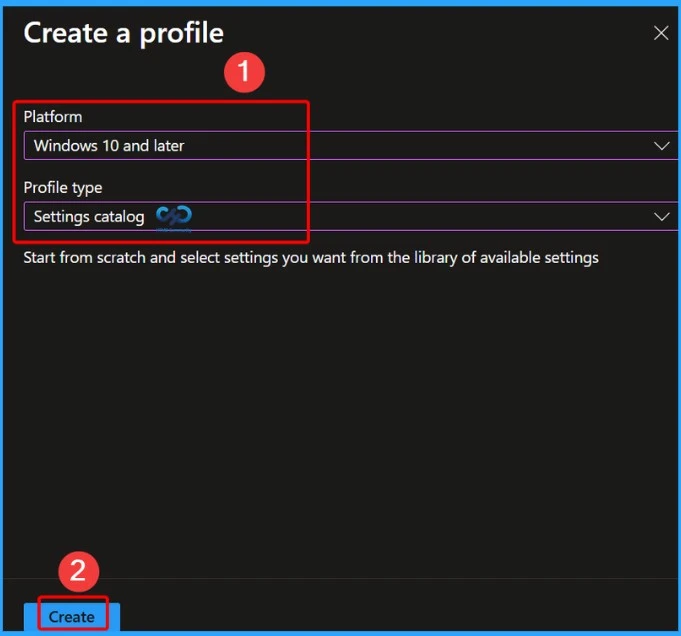
Task: Open the Profile type dropdown
Action: click(x=351, y=216)
